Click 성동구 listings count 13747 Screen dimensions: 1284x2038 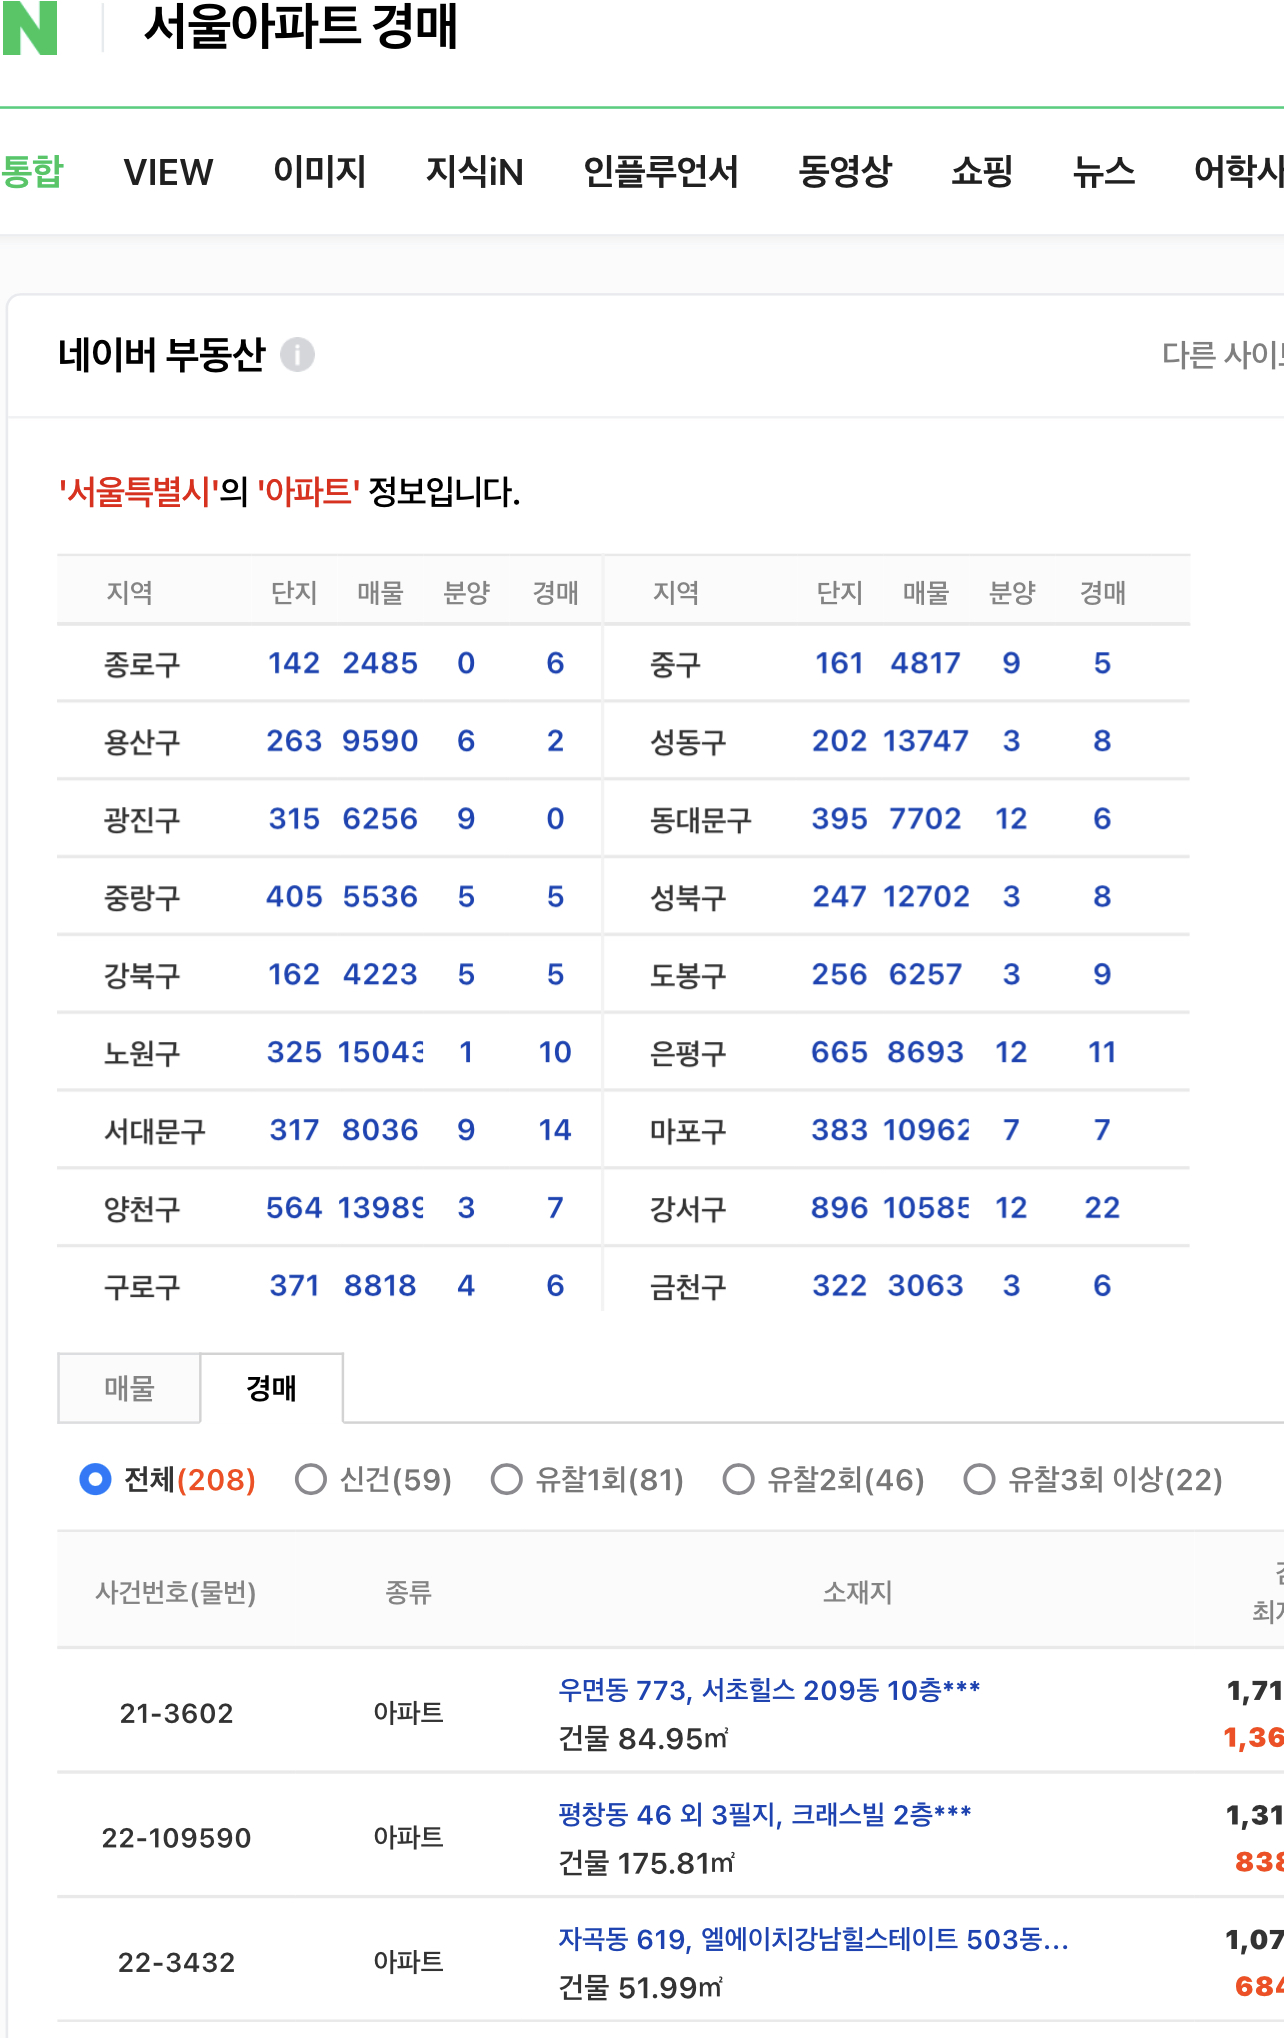coord(926,741)
